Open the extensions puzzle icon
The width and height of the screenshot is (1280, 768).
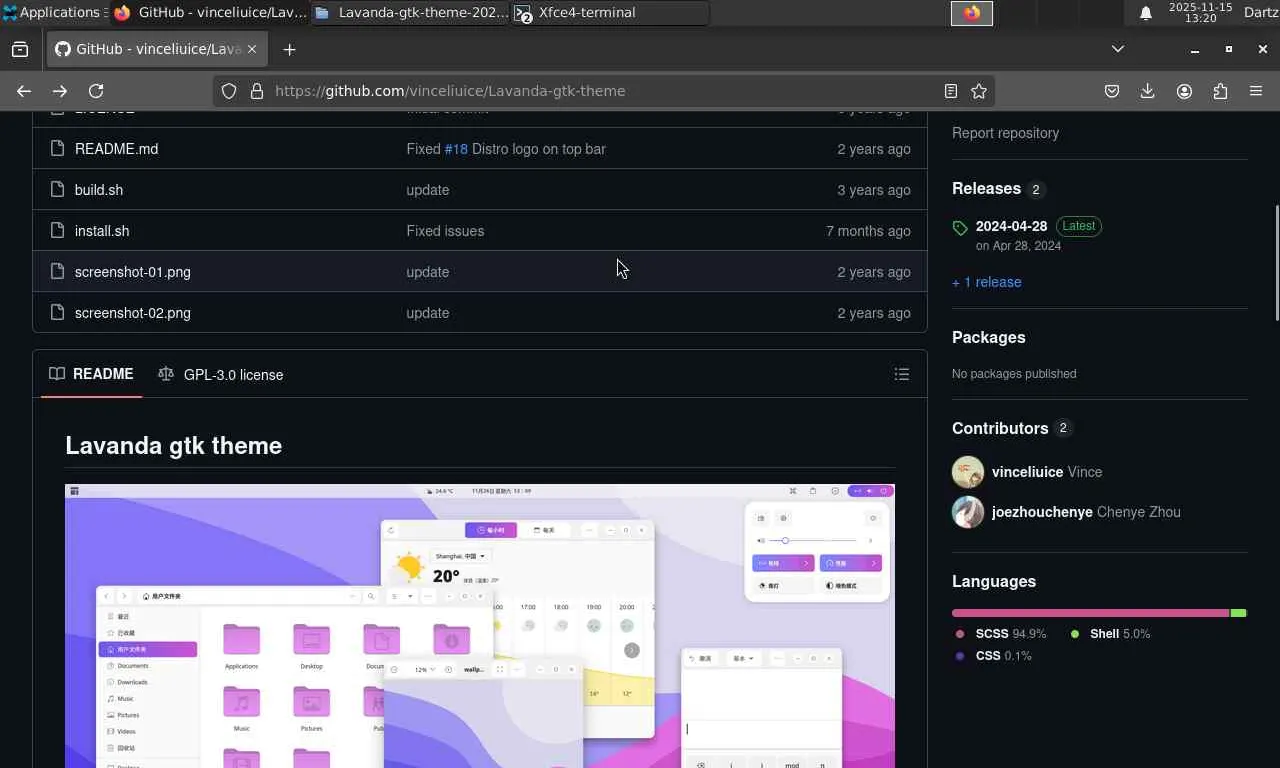click(1220, 91)
